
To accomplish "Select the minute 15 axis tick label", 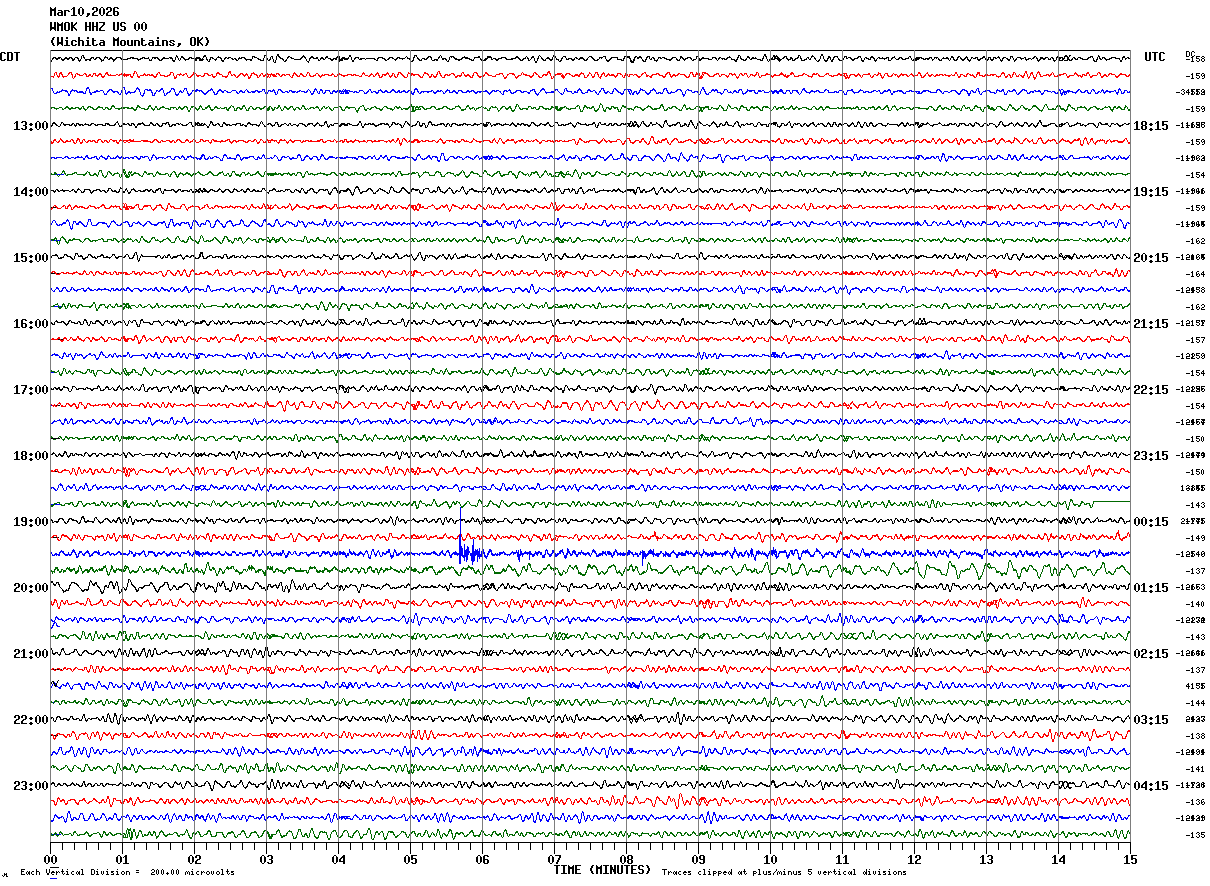I will pos(1130,859).
